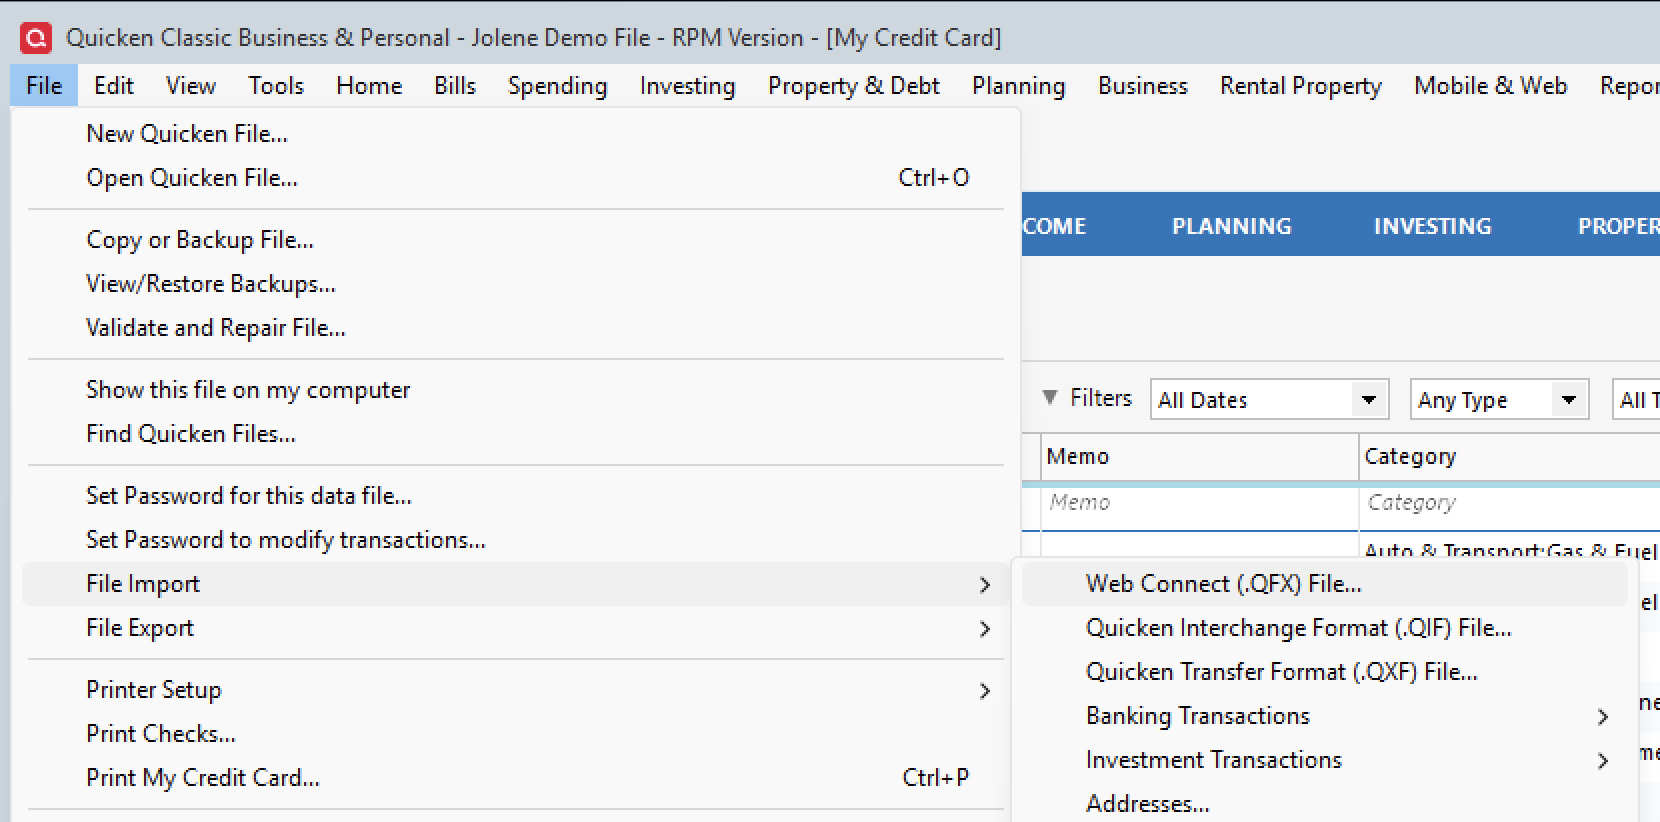This screenshot has width=1660, height=822.
Task: Expand the File Export submenu arrow
Action: tap(985, 629)
